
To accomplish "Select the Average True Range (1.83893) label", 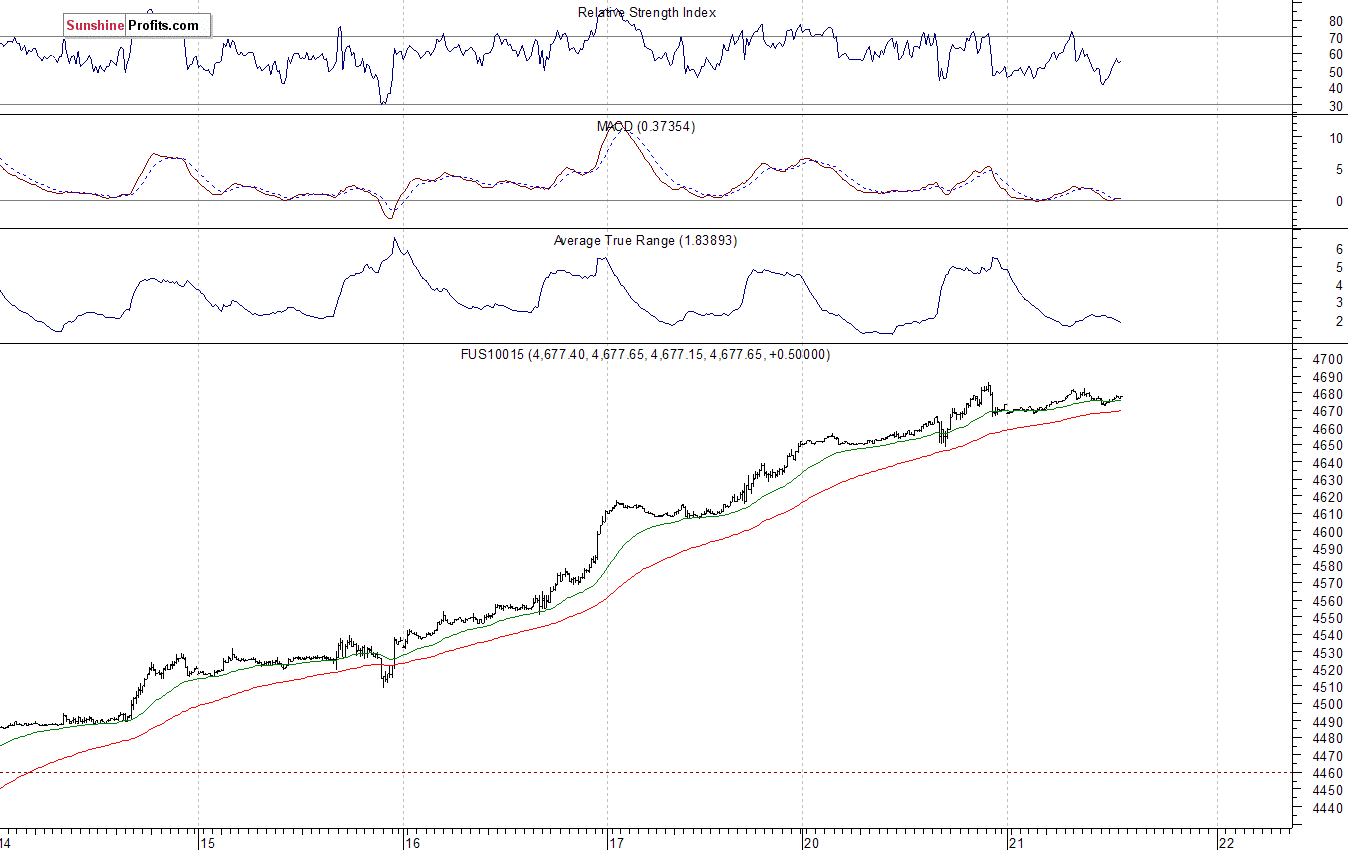I will (x=645, y=241).
